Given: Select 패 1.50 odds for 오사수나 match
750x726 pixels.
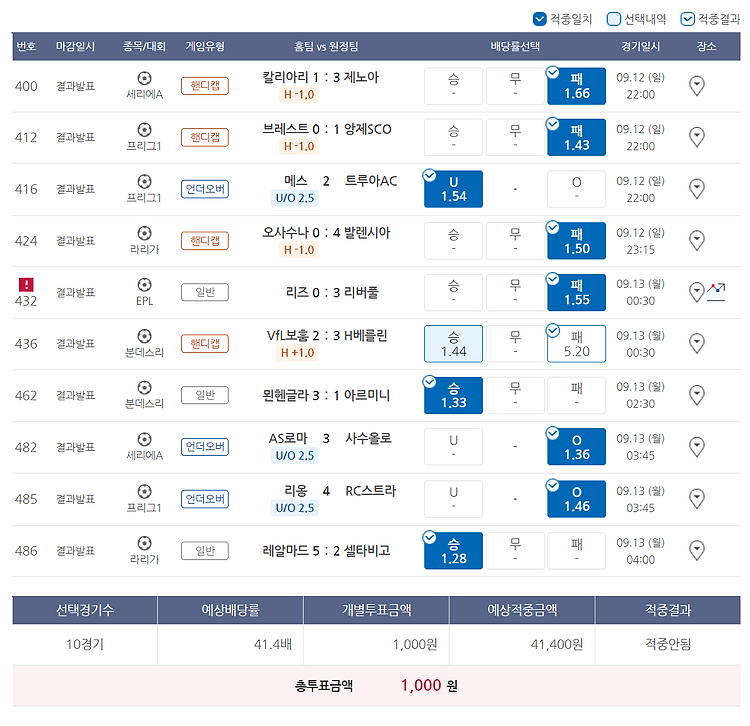Looking at the screenshot, I should point(576,241).
